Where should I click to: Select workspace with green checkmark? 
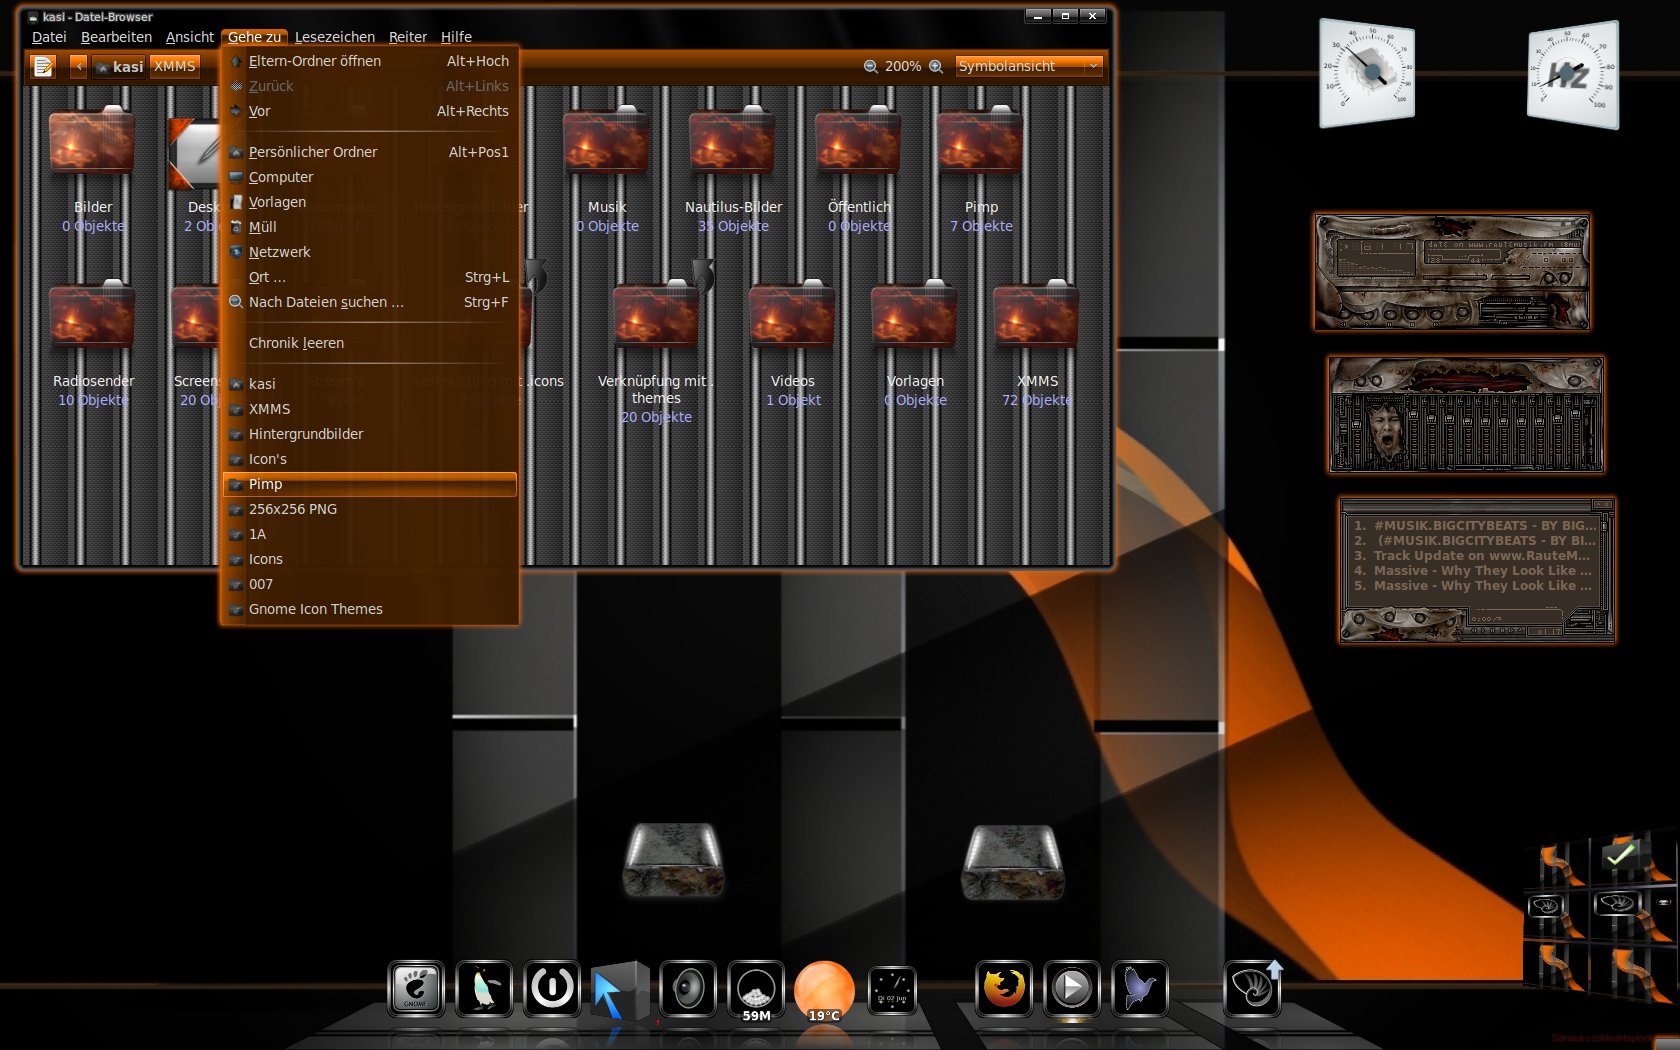(1620, 856)
